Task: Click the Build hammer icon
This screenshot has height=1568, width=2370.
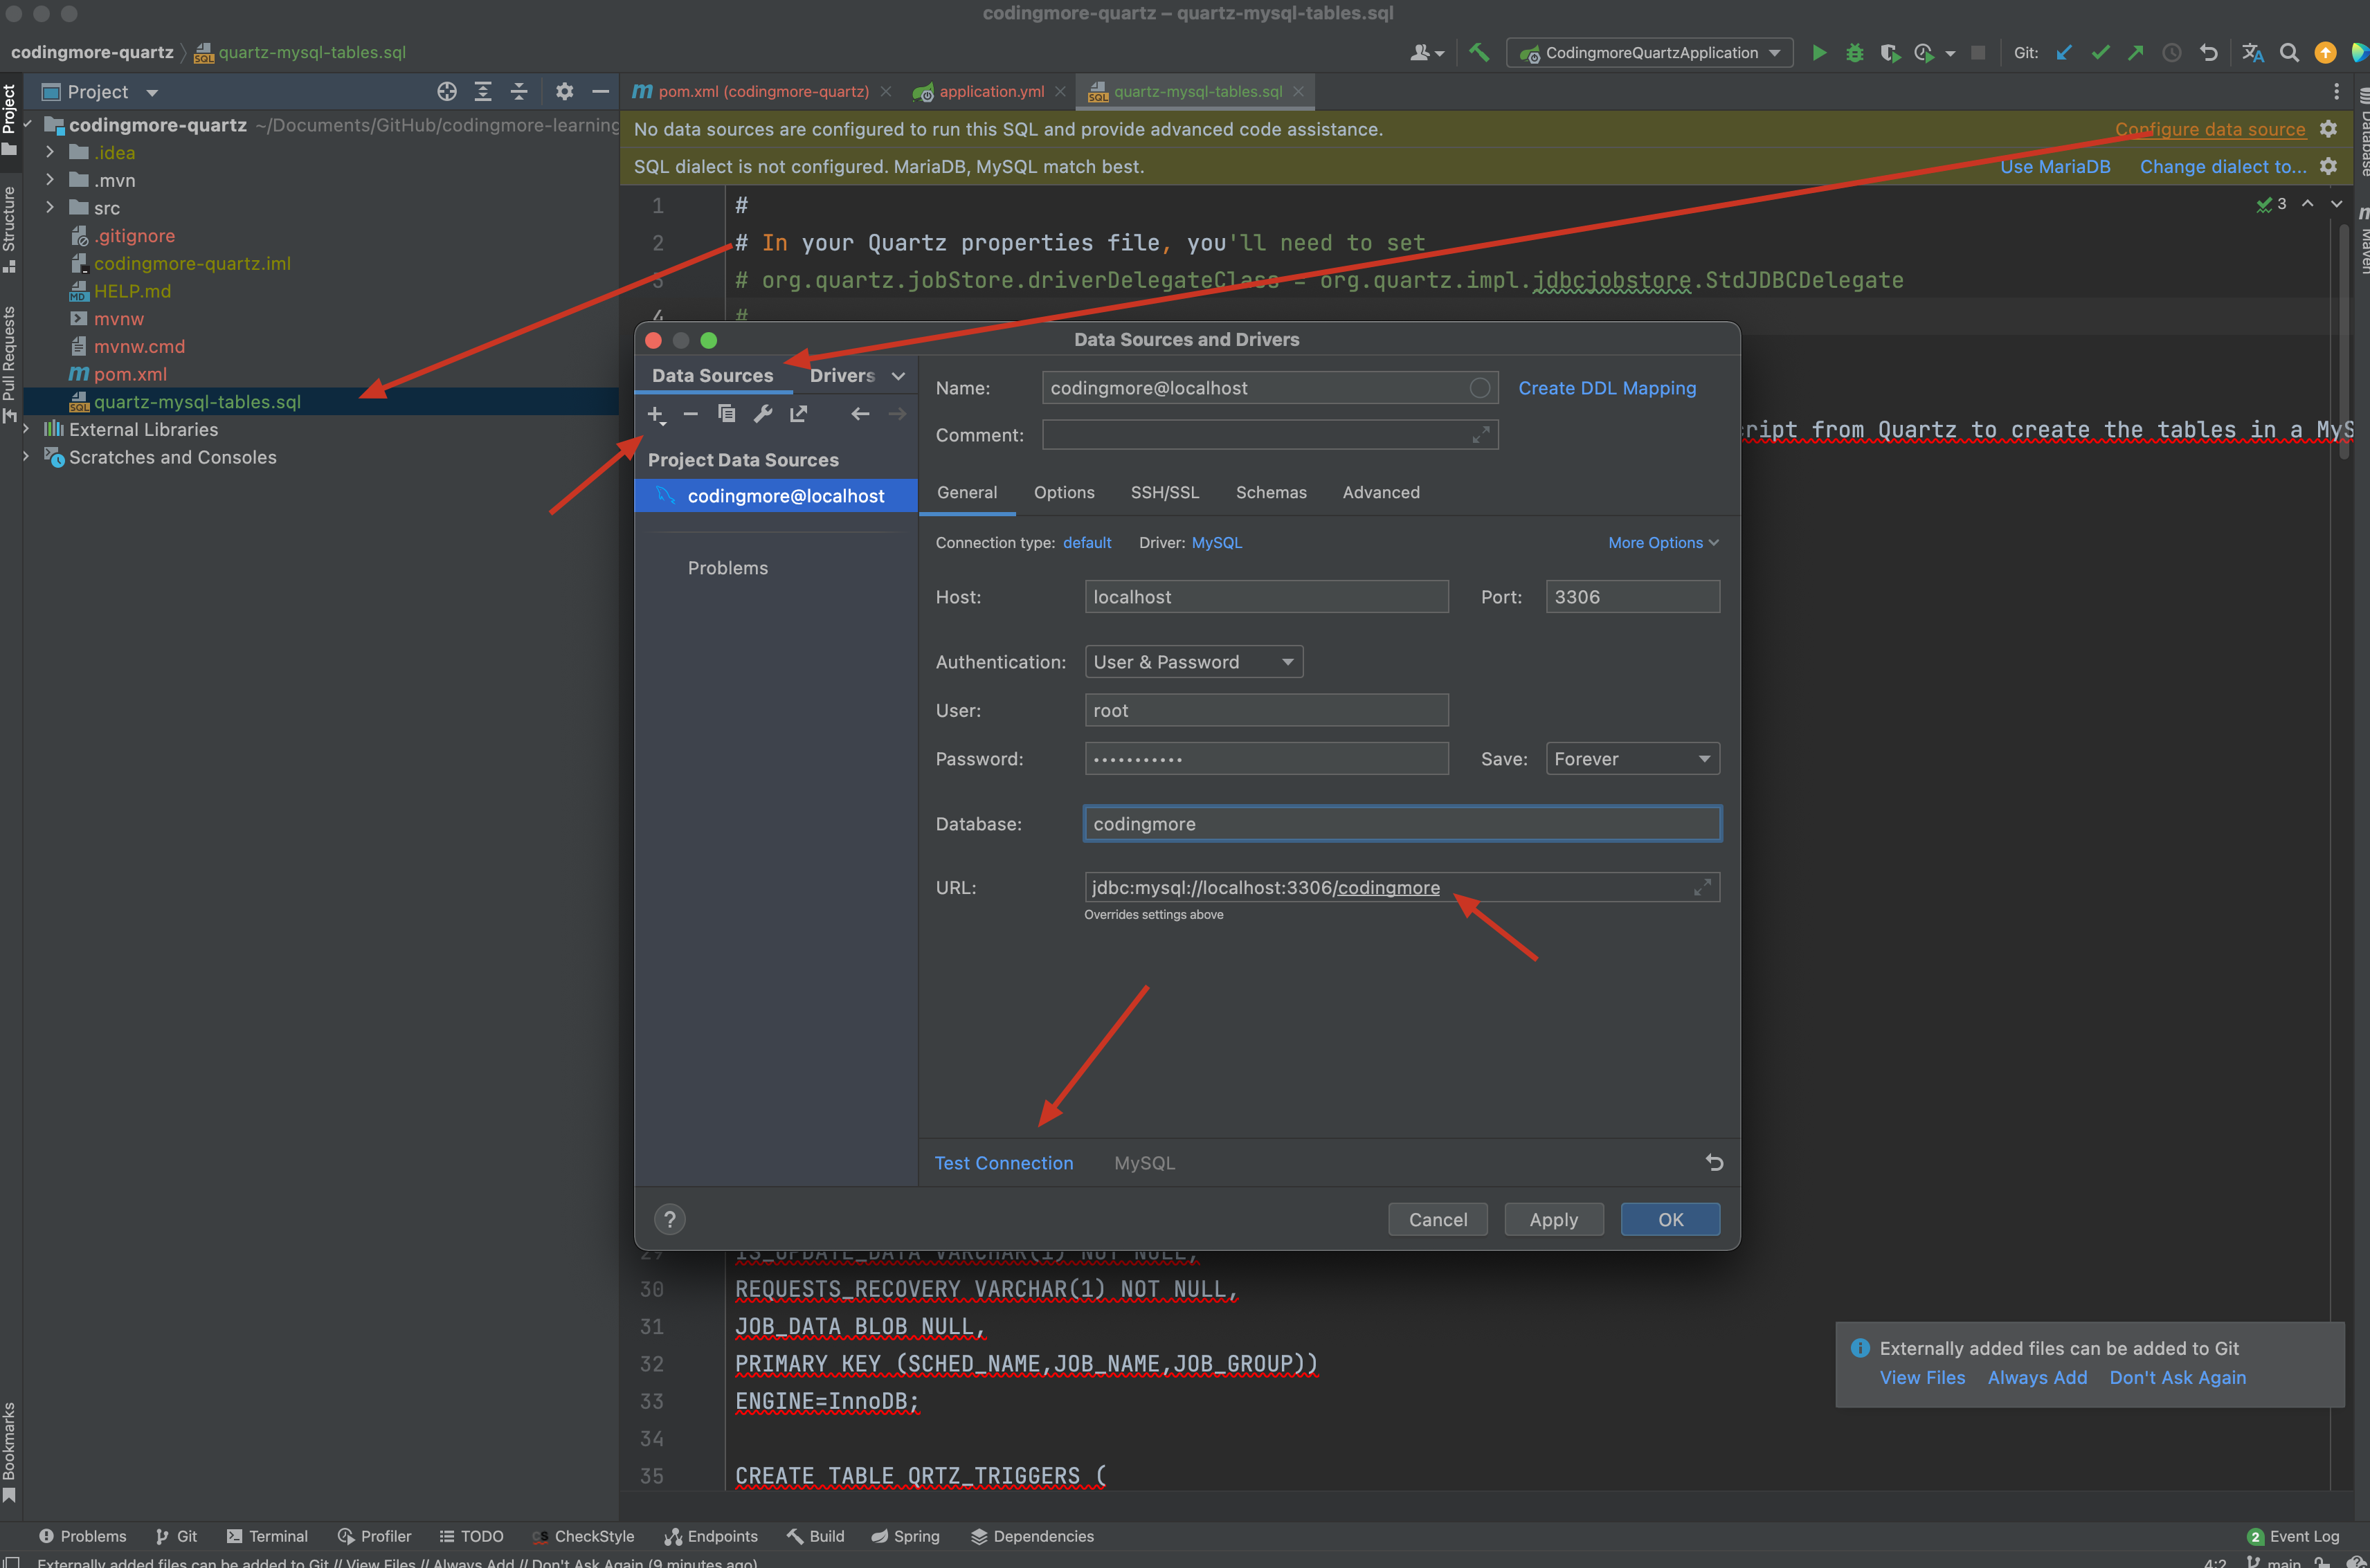Action: (1479, 53)
